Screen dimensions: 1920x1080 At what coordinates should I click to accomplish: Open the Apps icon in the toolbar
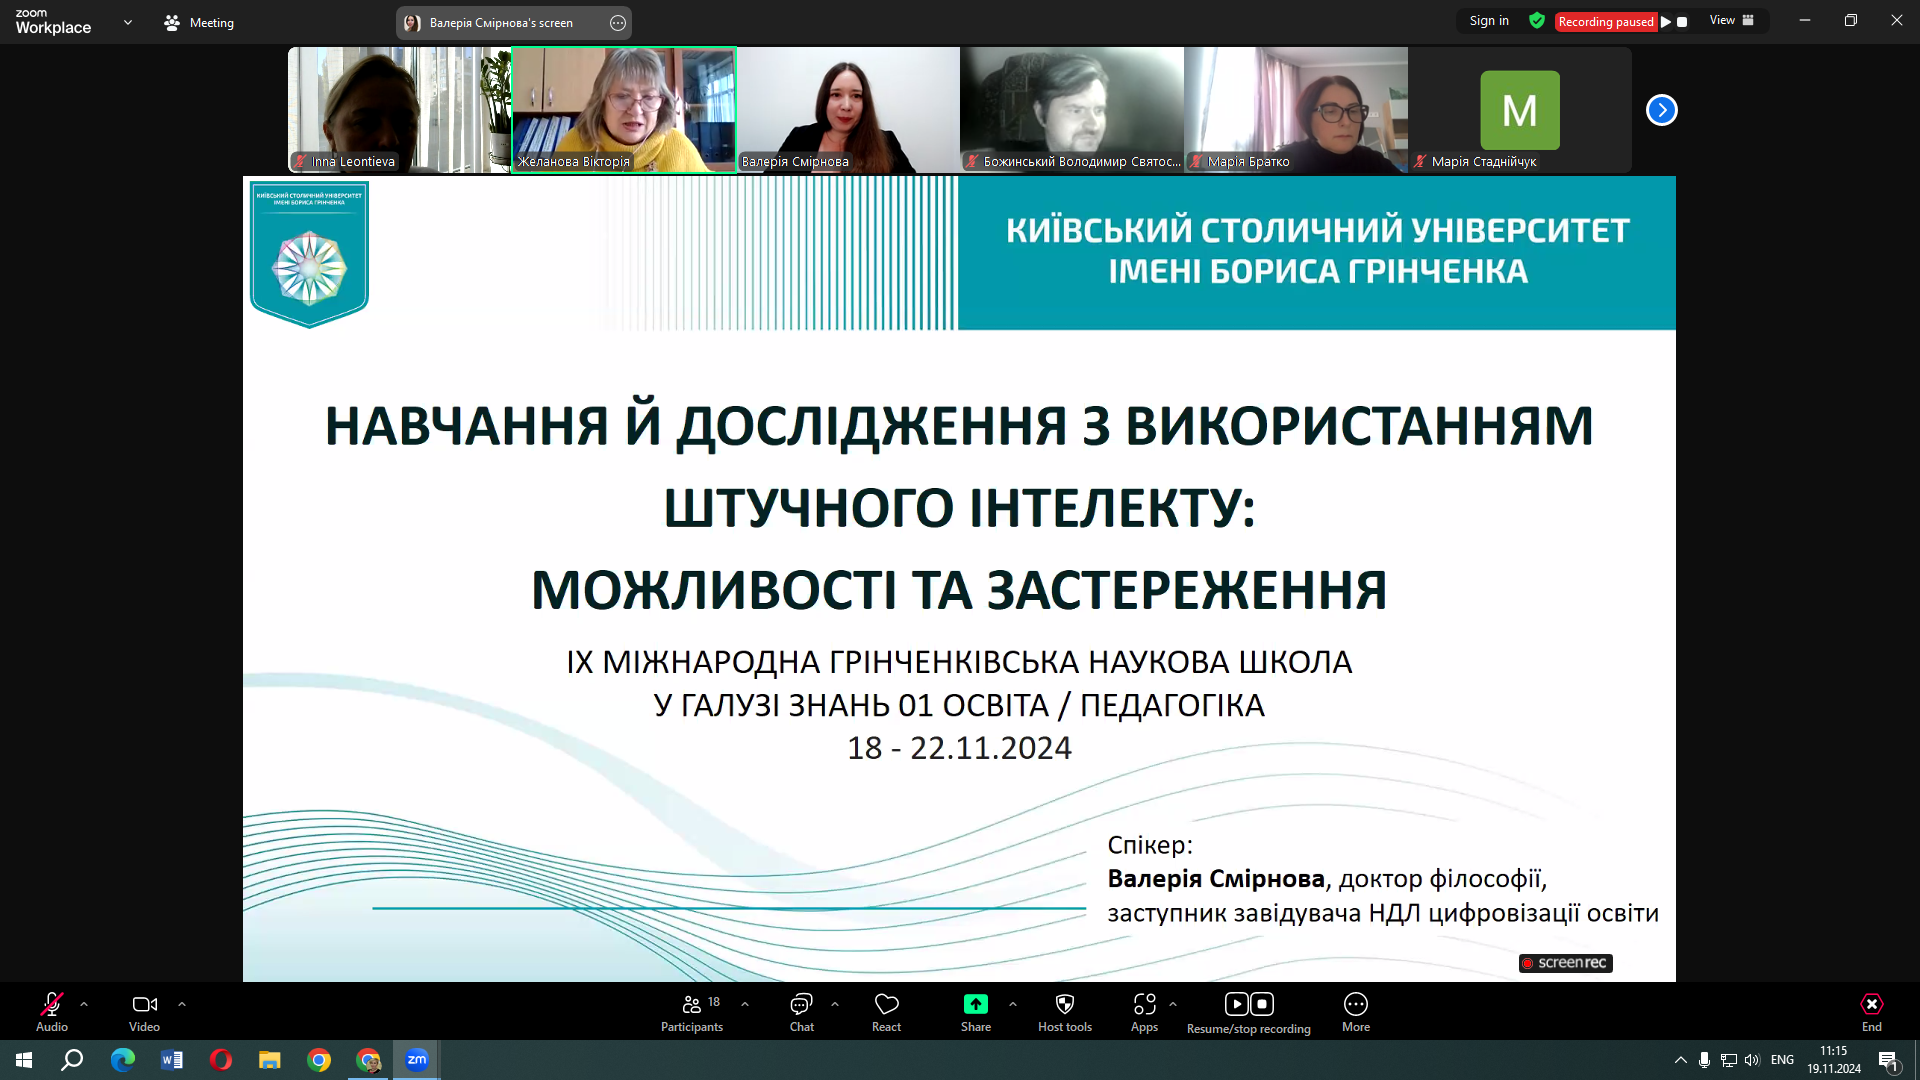(1144, 1004)
